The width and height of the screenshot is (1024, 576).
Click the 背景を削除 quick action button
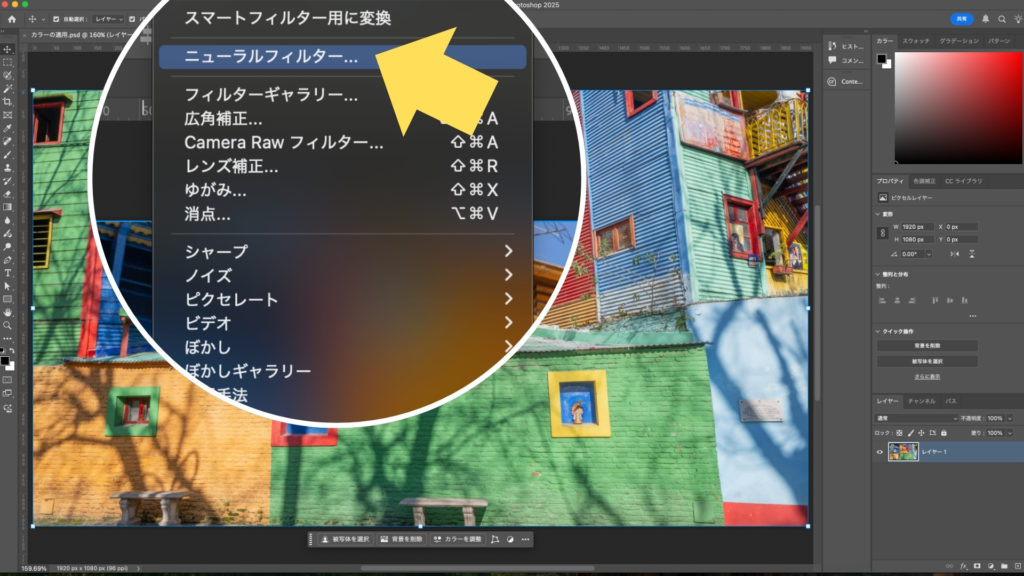pyautogui.click(x=927, y=346)
